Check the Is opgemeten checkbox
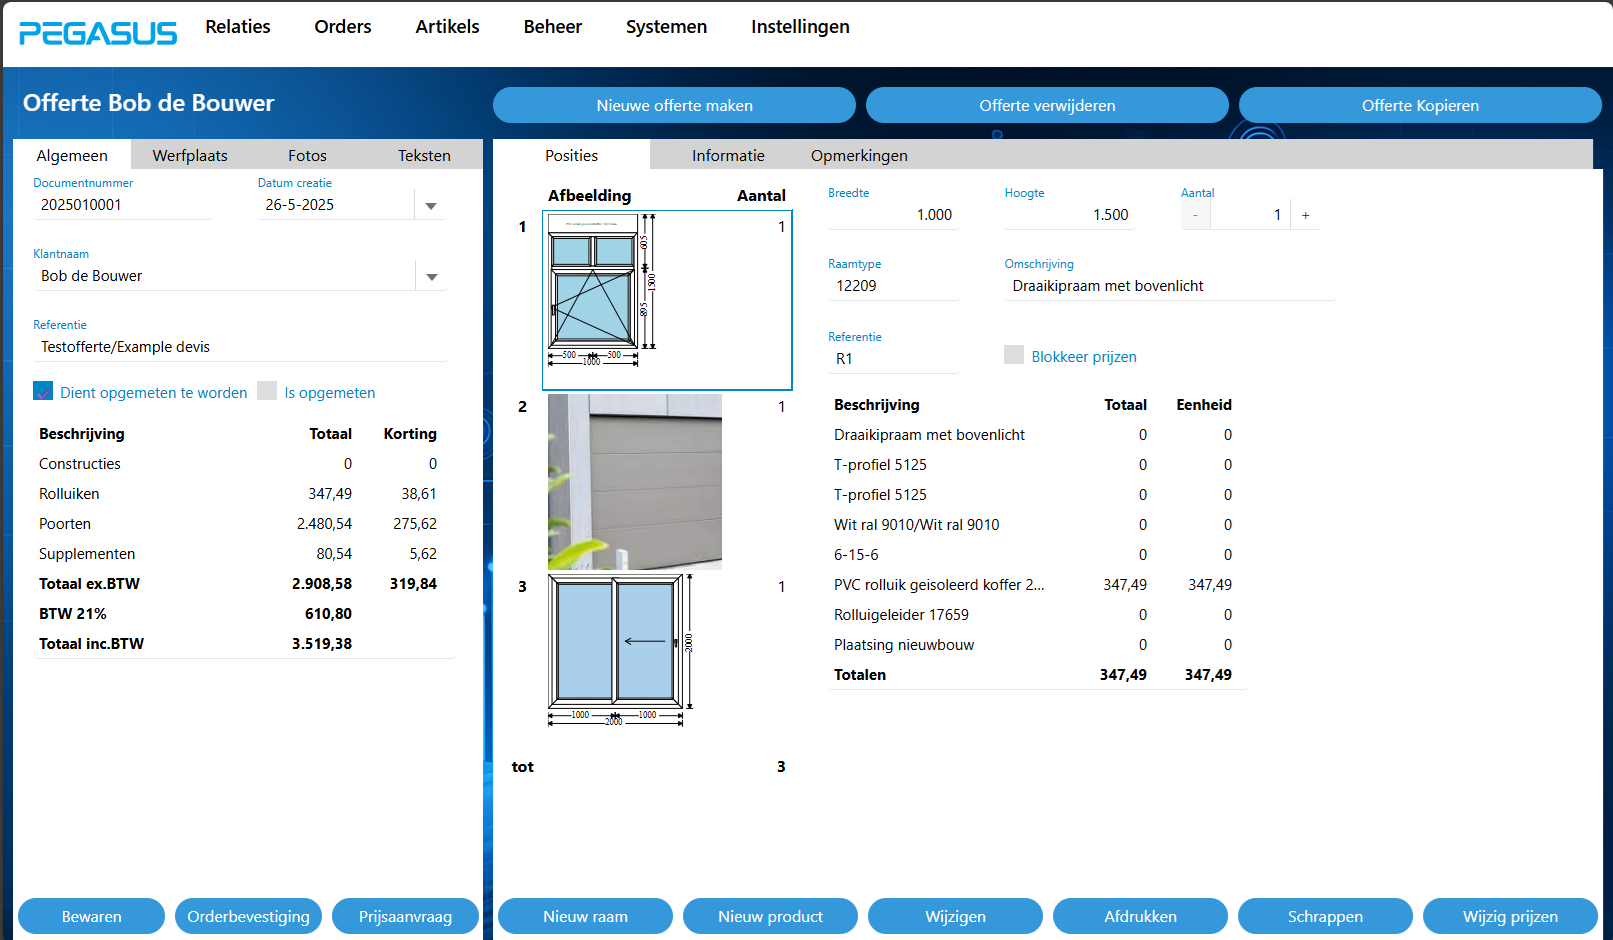 point(267,392)
